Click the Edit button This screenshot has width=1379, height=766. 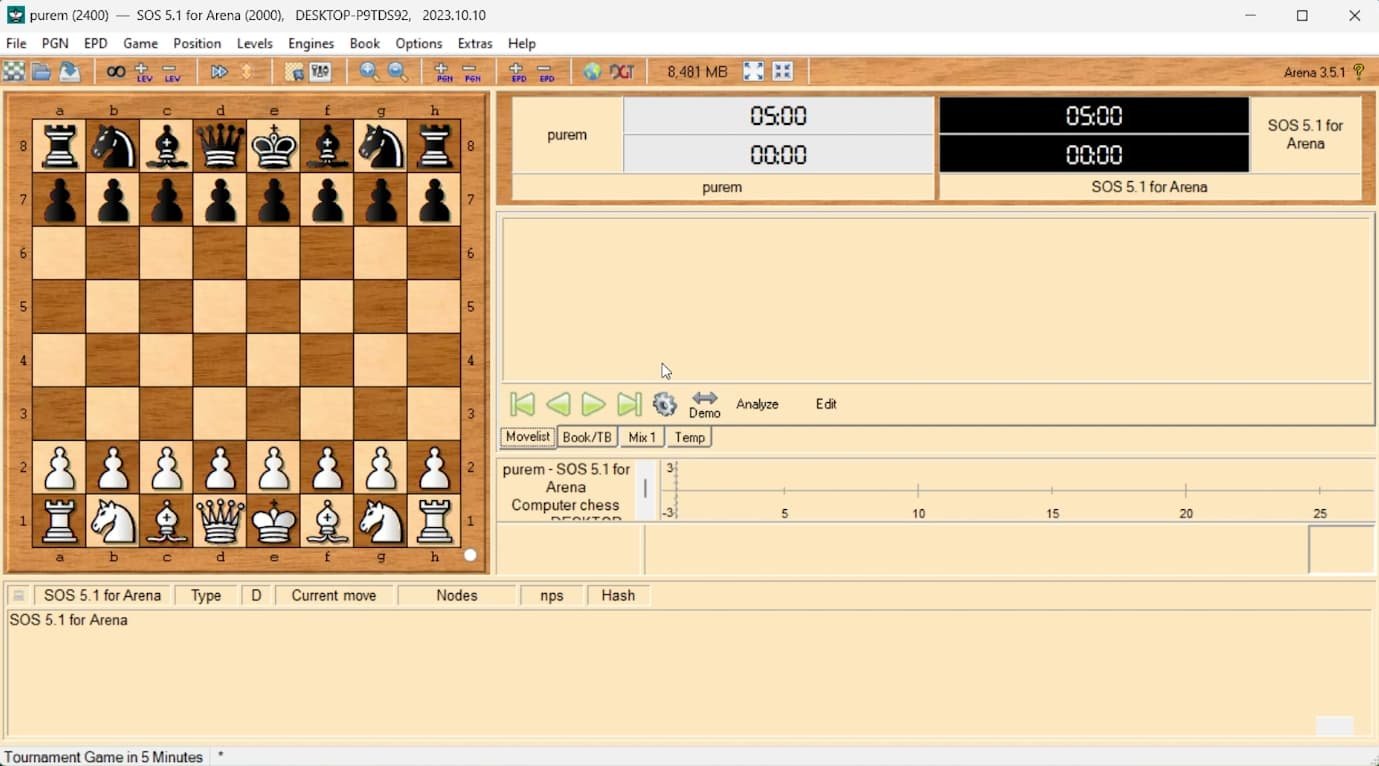tap(826, 404)
